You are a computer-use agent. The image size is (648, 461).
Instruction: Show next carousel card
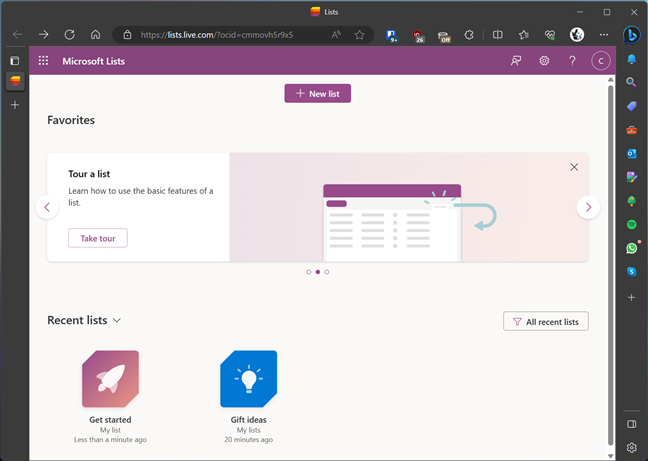(x=588, y=207)
